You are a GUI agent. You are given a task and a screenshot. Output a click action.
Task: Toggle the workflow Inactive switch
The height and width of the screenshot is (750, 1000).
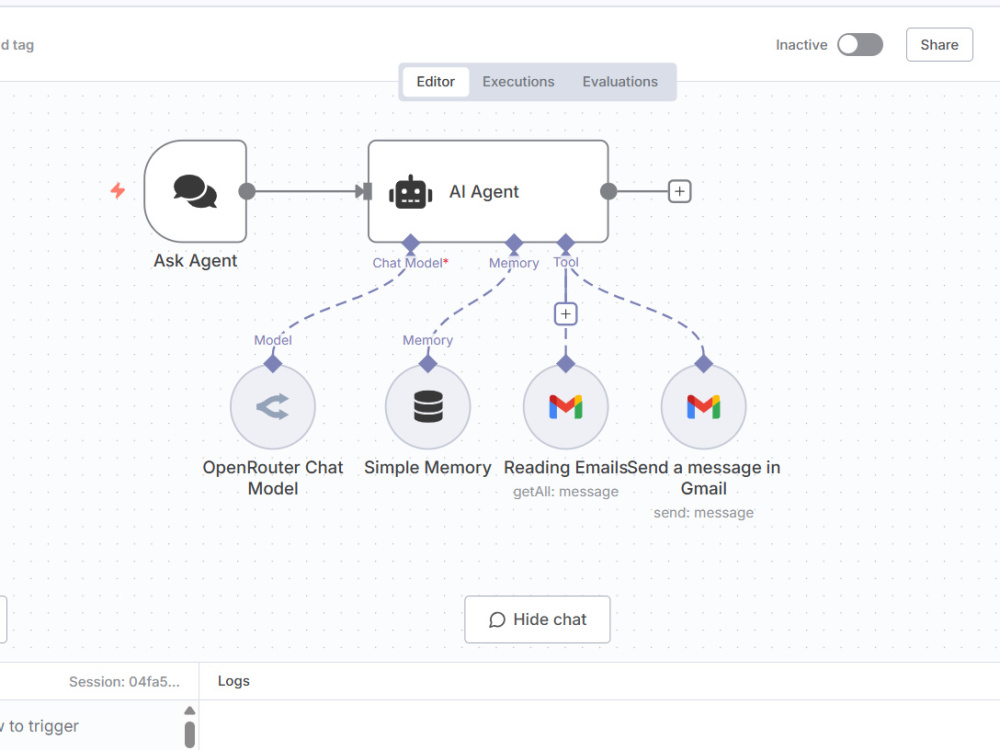860,45
